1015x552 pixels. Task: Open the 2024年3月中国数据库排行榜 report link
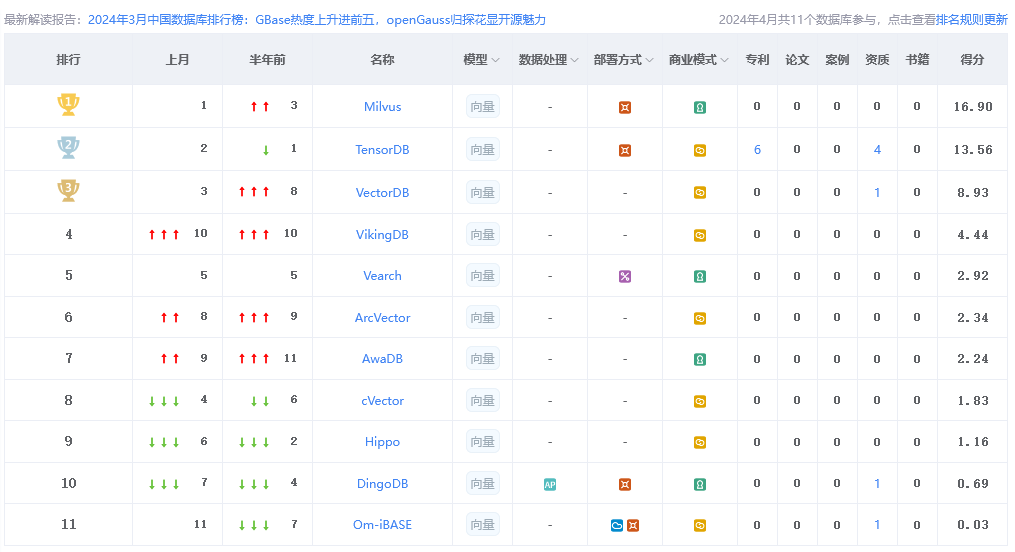pos(317,20)
